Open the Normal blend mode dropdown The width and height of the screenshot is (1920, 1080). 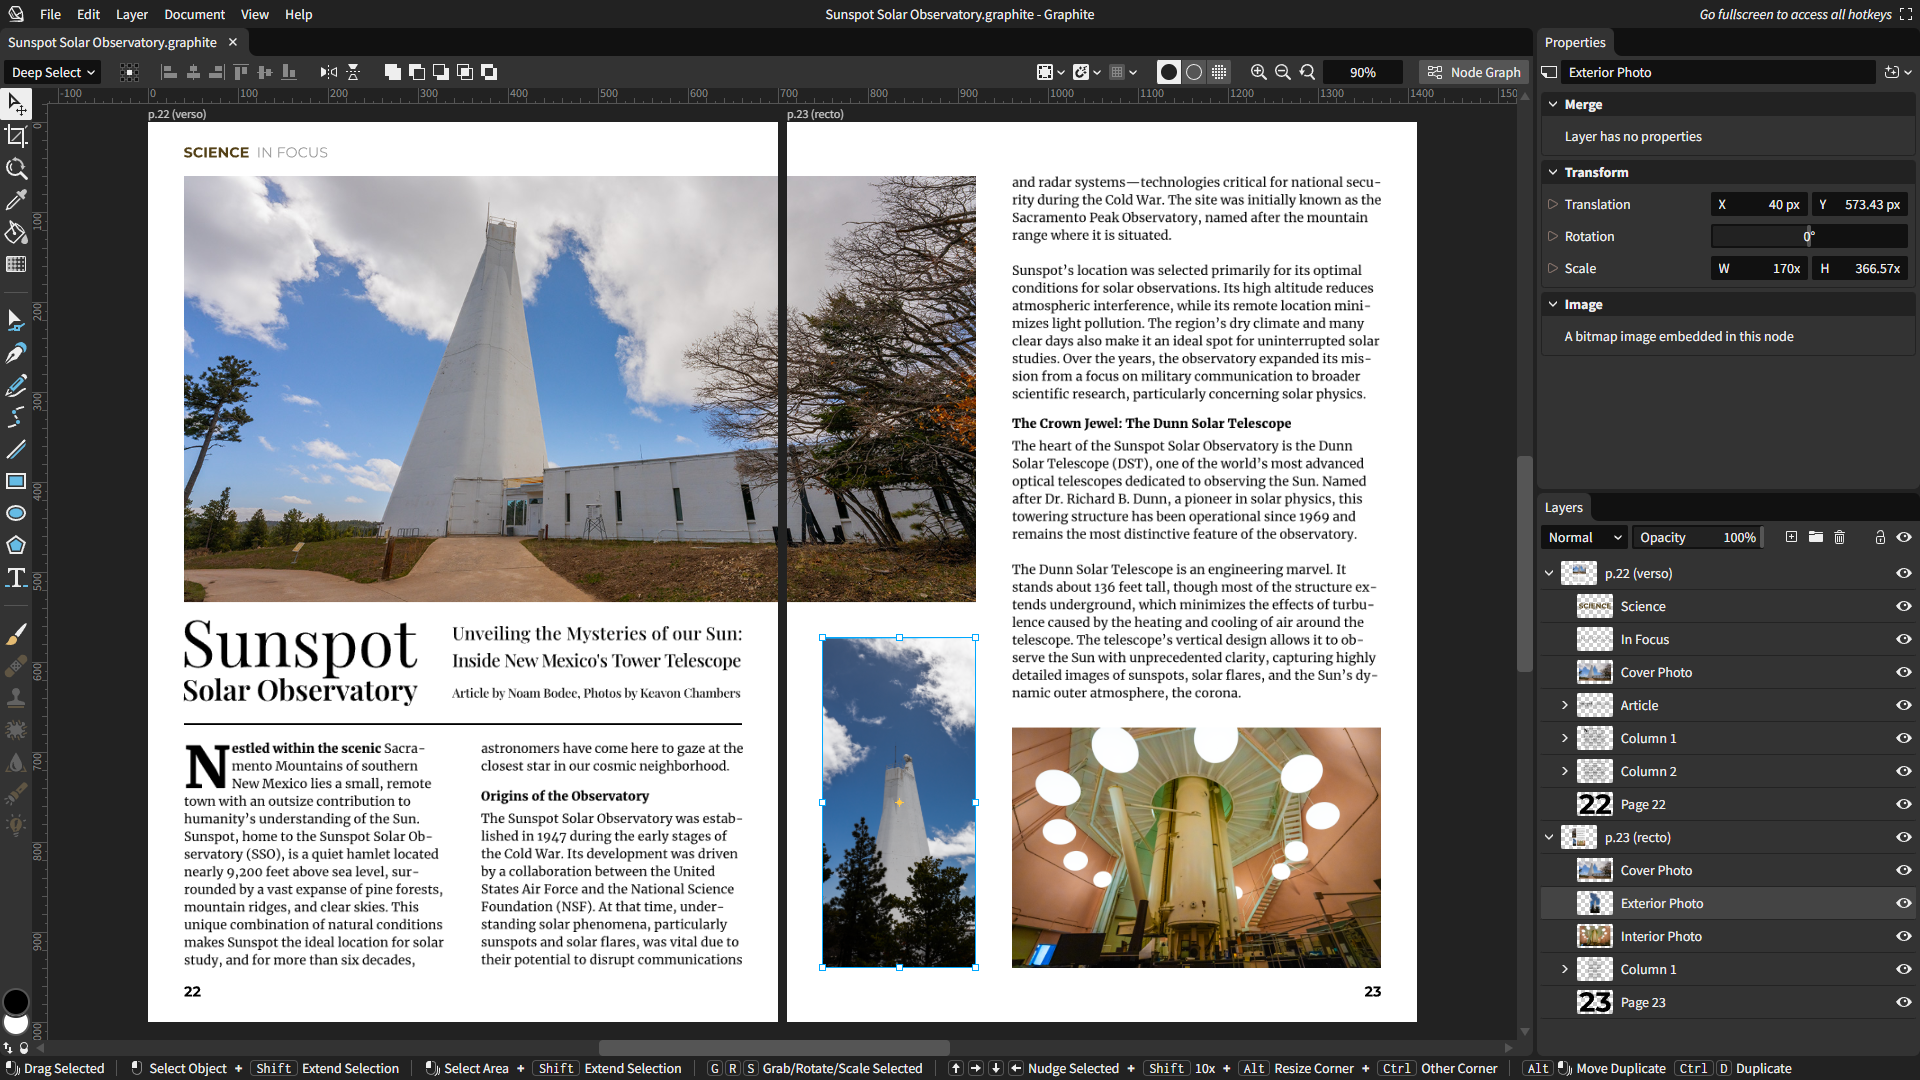point(1584,538)
